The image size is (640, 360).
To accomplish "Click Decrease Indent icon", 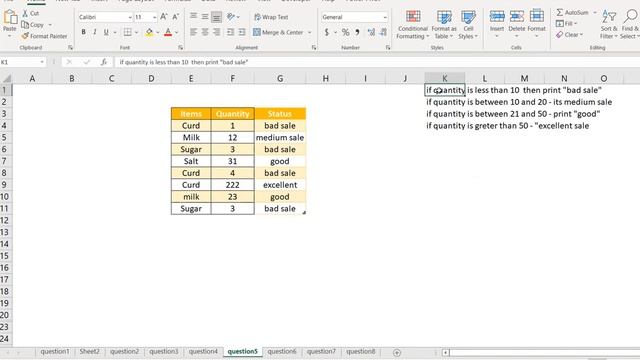I will [x=231, y=32].
